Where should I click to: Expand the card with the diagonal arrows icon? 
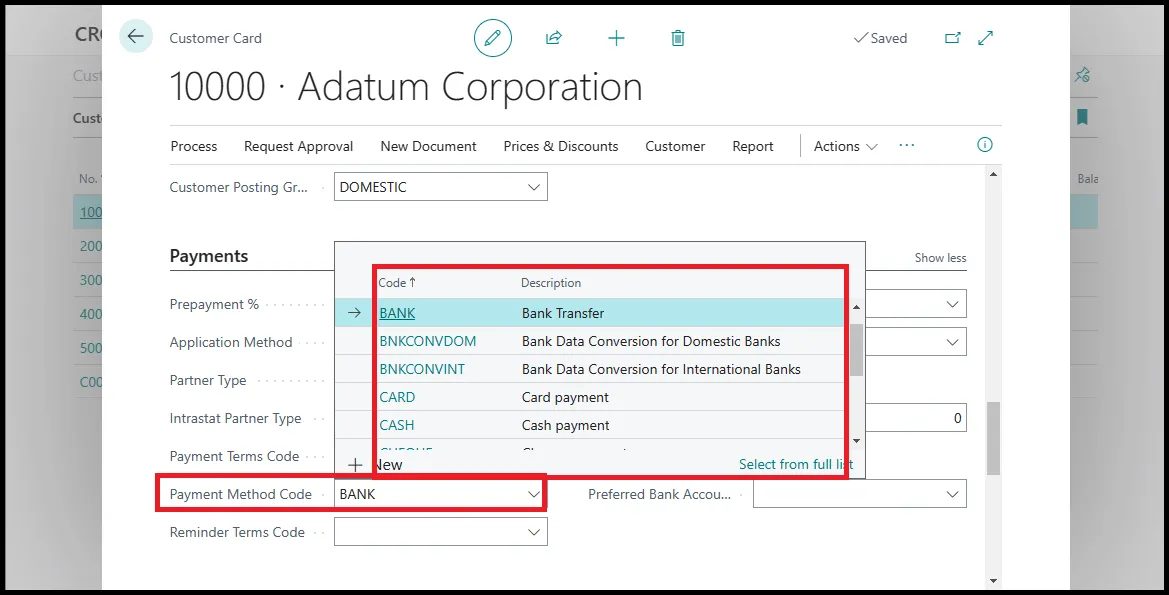(986, 38)
